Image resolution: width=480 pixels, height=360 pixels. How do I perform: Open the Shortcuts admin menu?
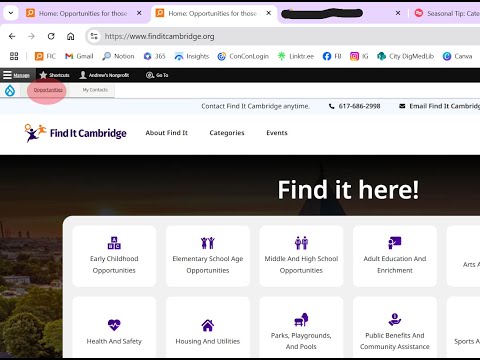(54, 75)
